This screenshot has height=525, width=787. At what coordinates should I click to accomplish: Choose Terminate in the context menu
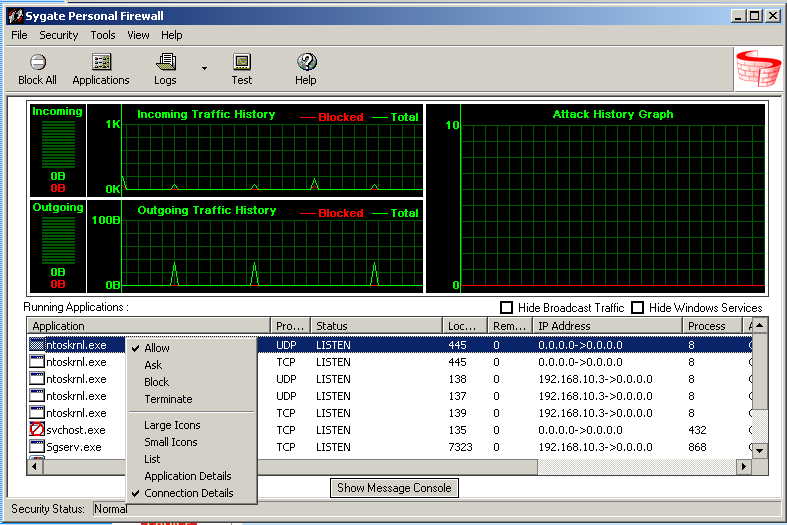coord(191,399)
